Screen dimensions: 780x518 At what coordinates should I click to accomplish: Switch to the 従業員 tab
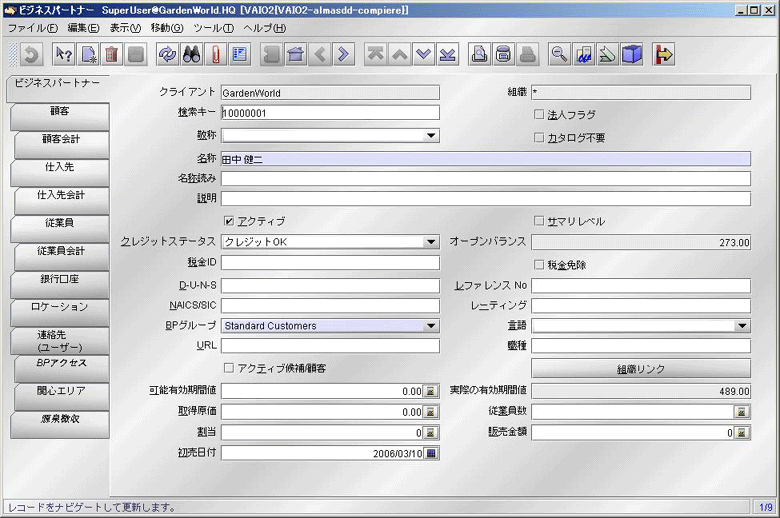point(60,228)
